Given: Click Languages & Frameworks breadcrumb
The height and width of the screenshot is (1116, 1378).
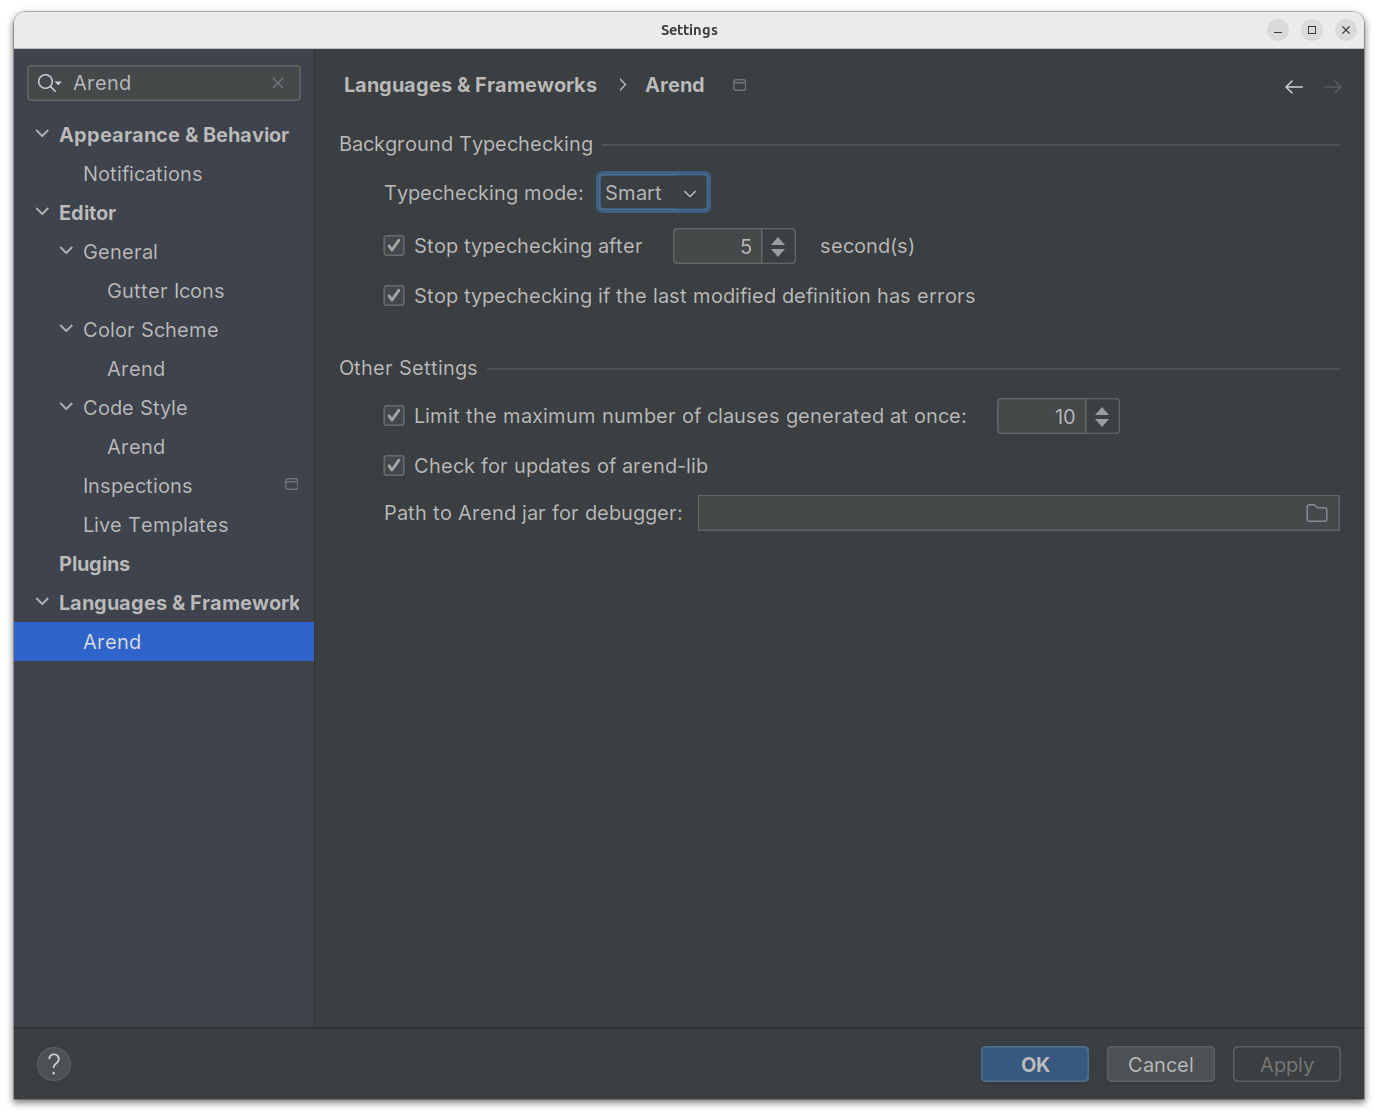Looking at the screenshot, I should point(470,85).
